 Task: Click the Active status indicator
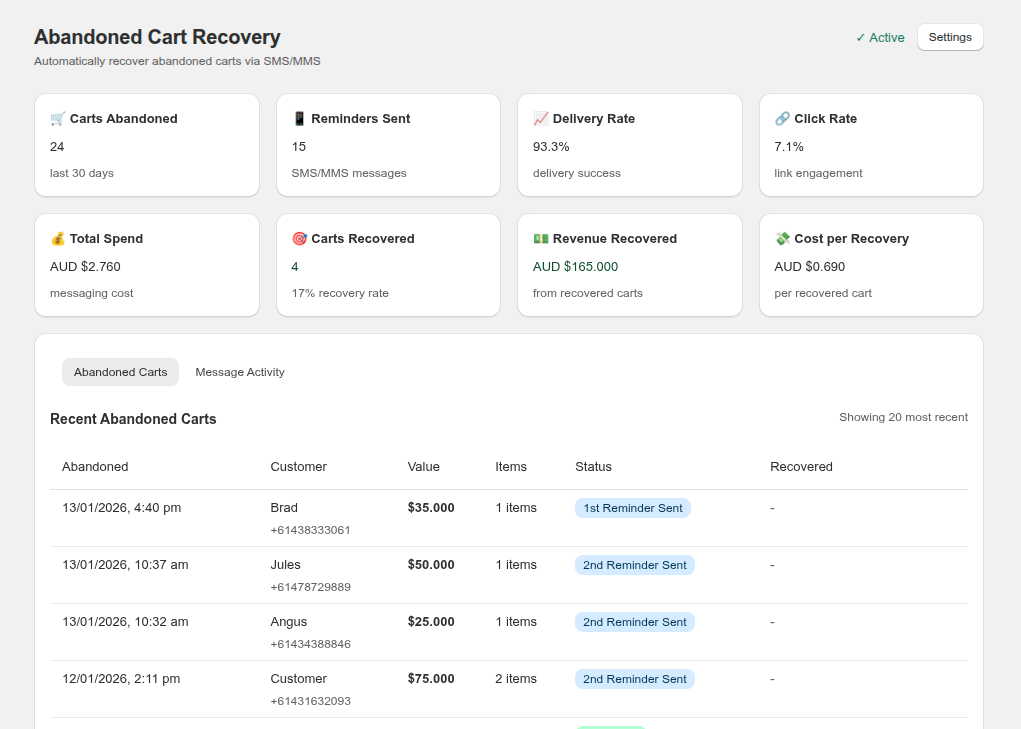[x=880, y=38]
